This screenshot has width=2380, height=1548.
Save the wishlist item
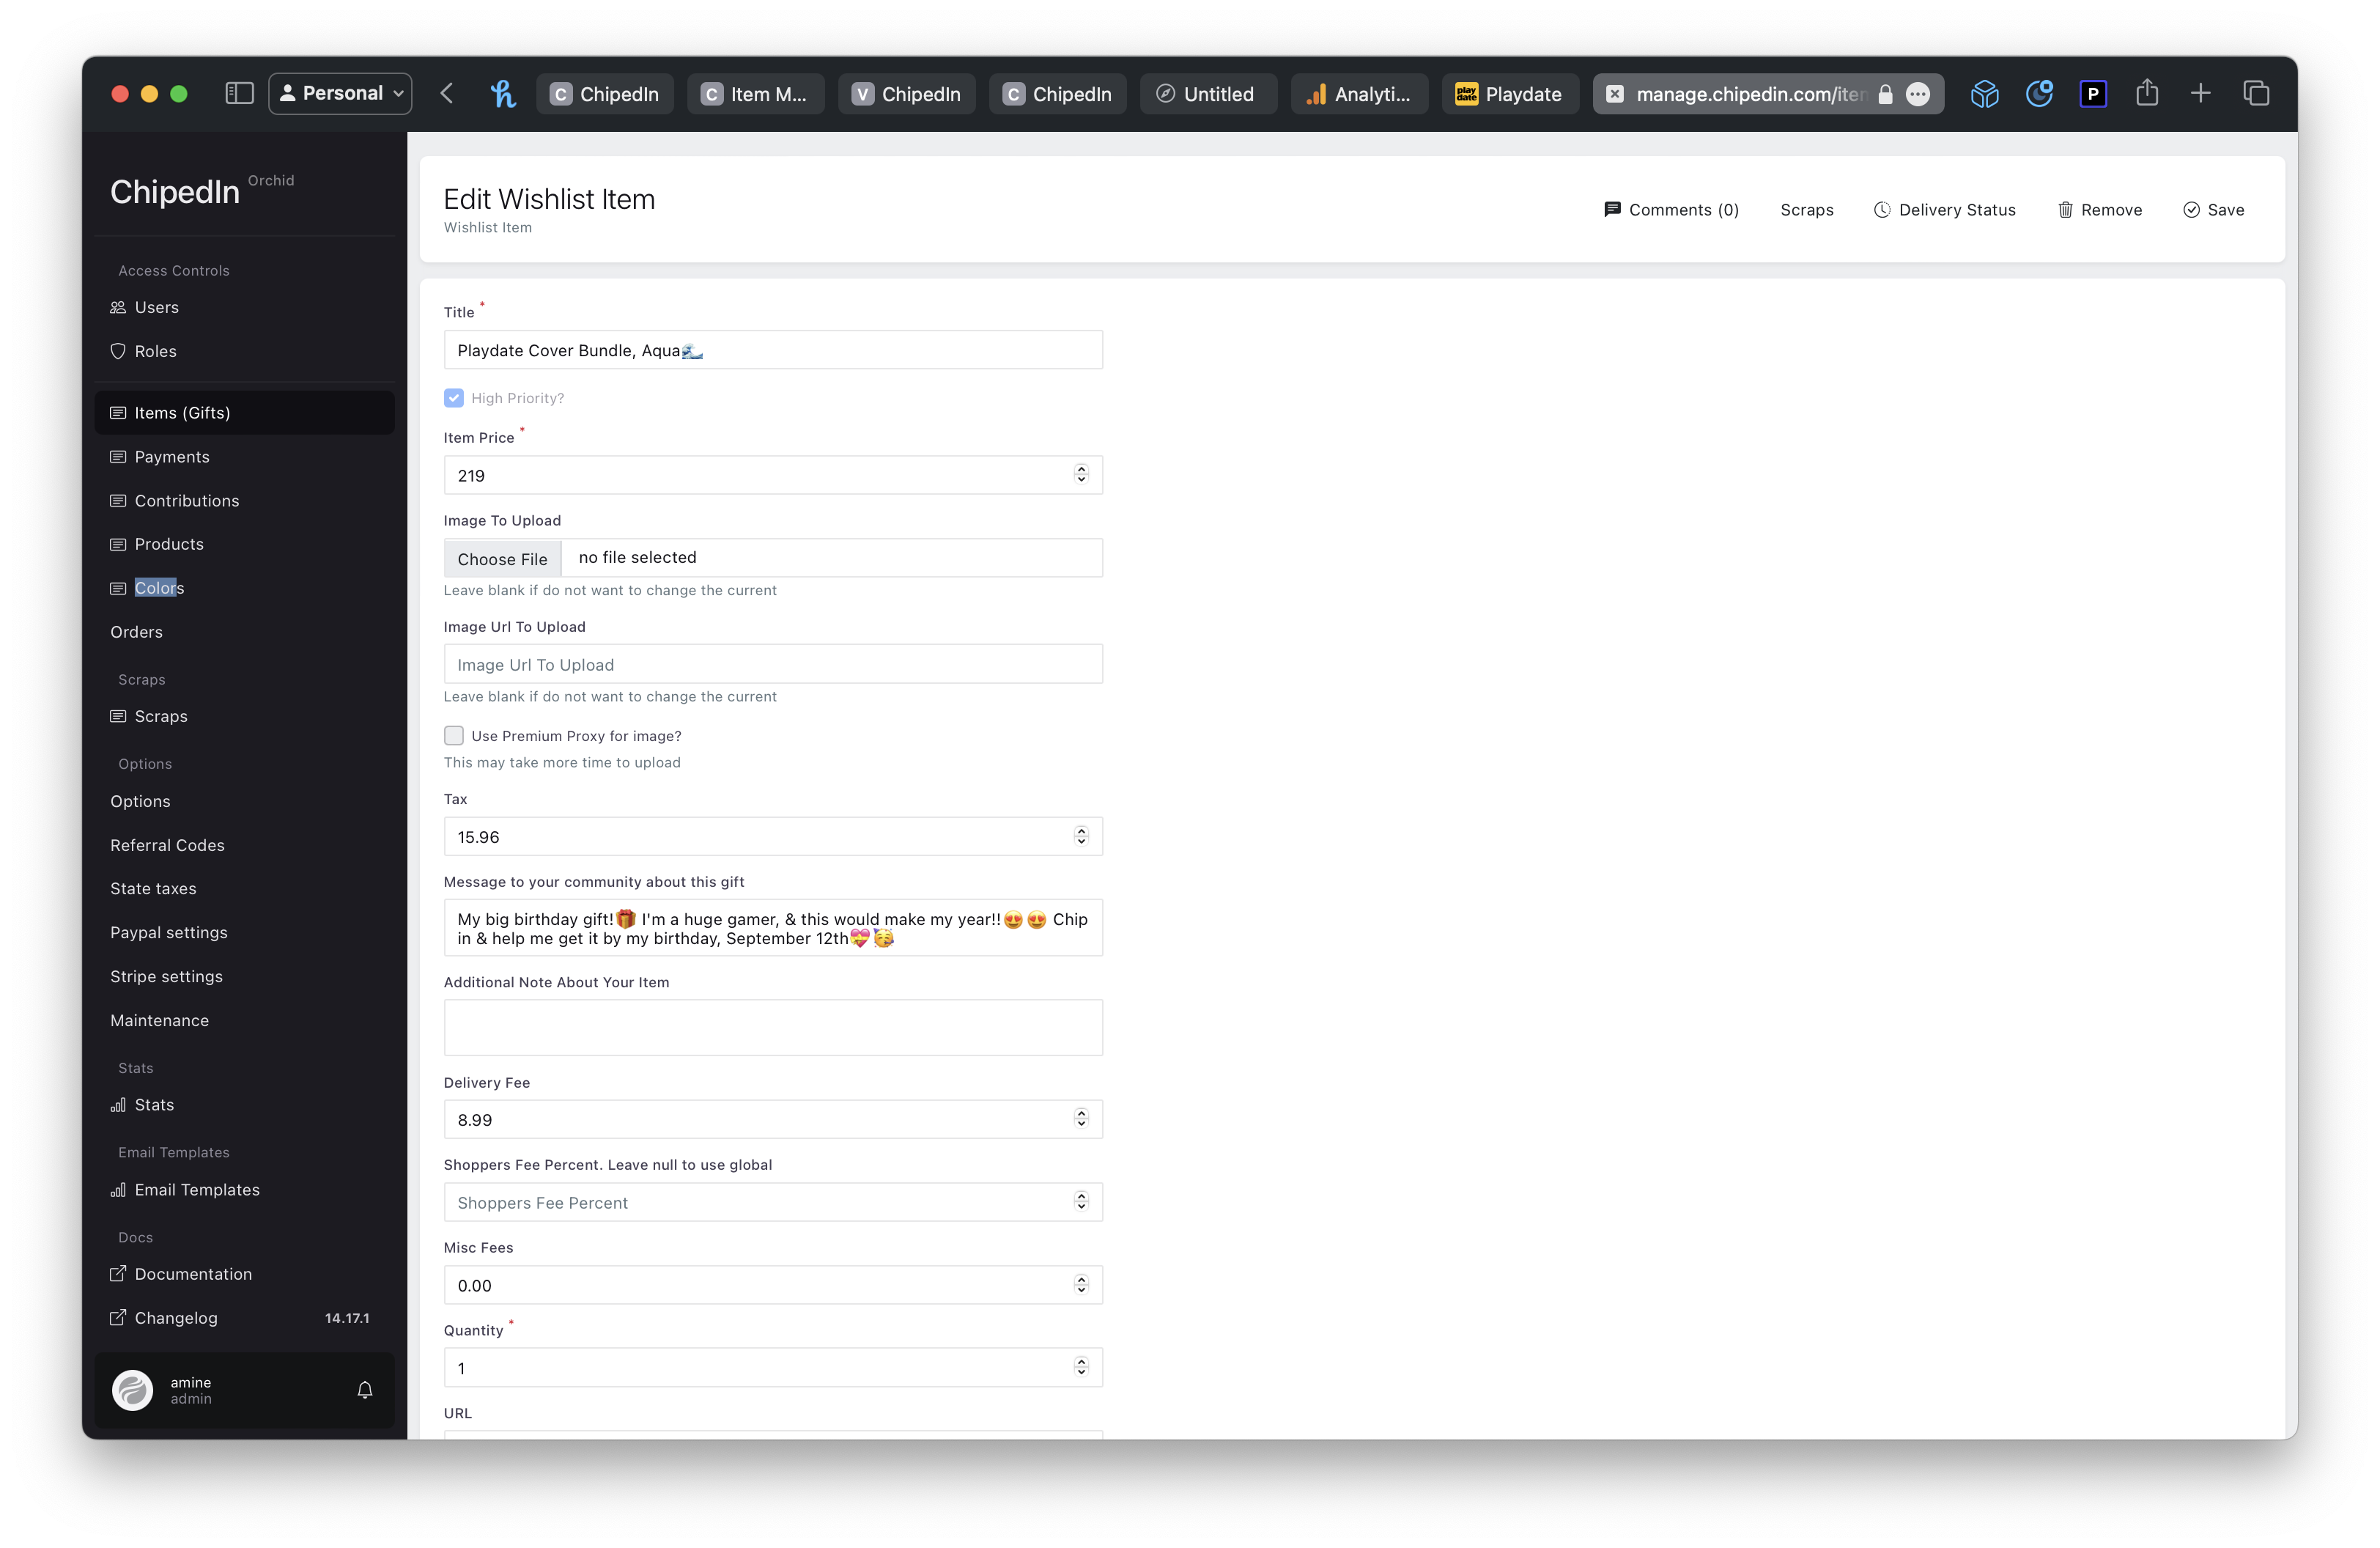pos(2213,210)
